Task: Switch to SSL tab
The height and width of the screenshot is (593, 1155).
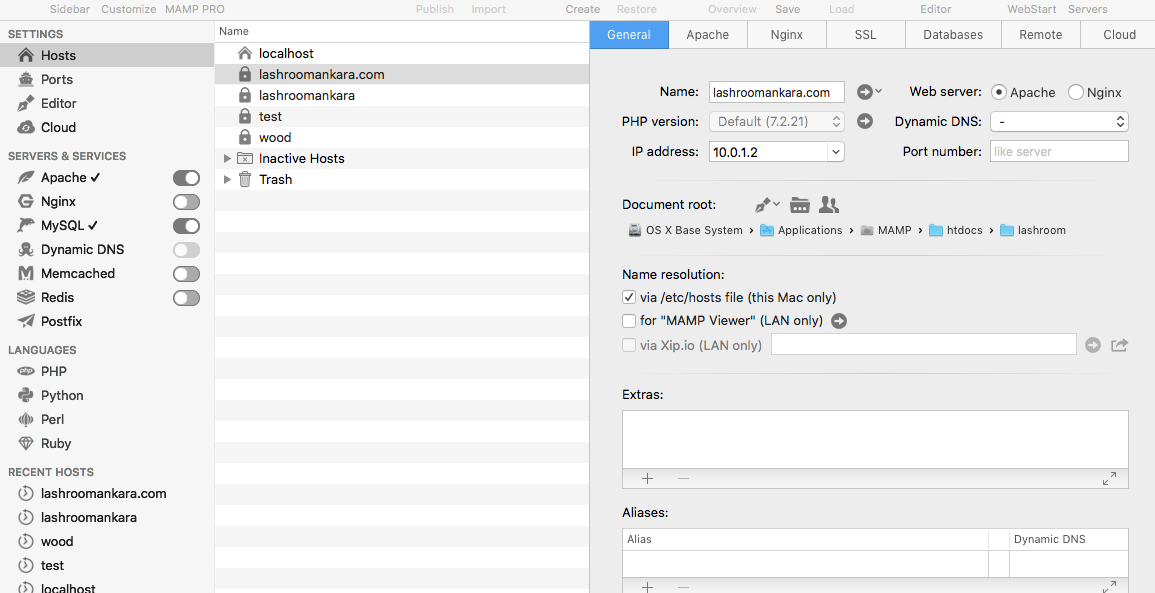Action: point(866,35)
